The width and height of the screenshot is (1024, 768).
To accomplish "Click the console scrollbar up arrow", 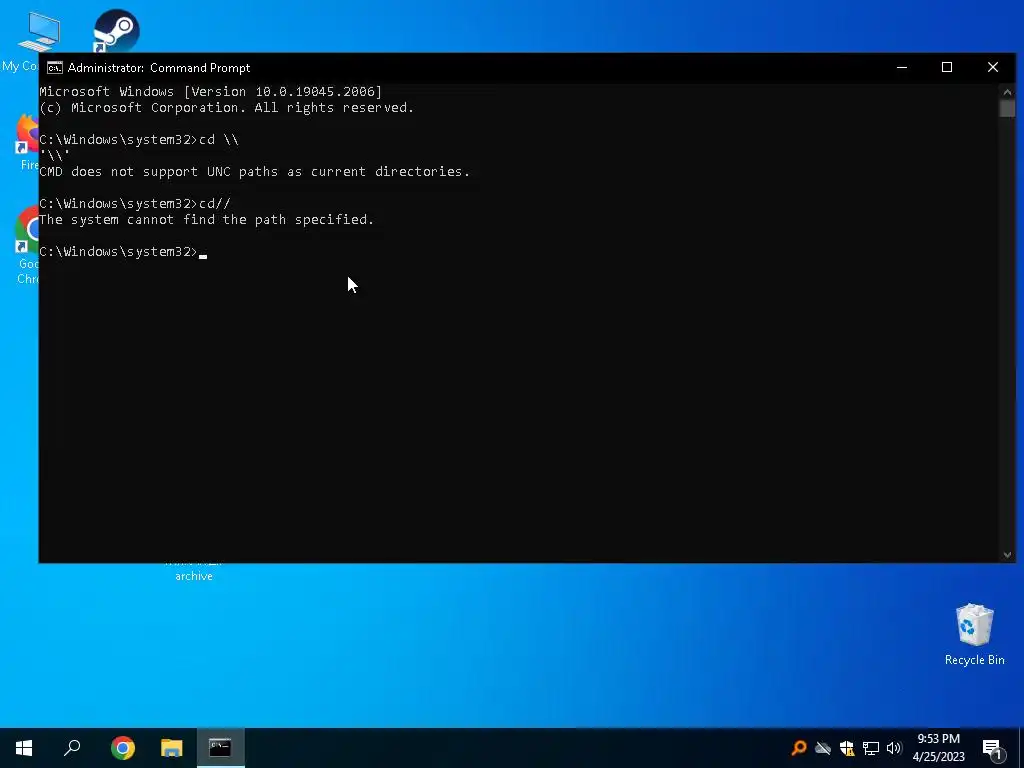I will point(1007,91).
